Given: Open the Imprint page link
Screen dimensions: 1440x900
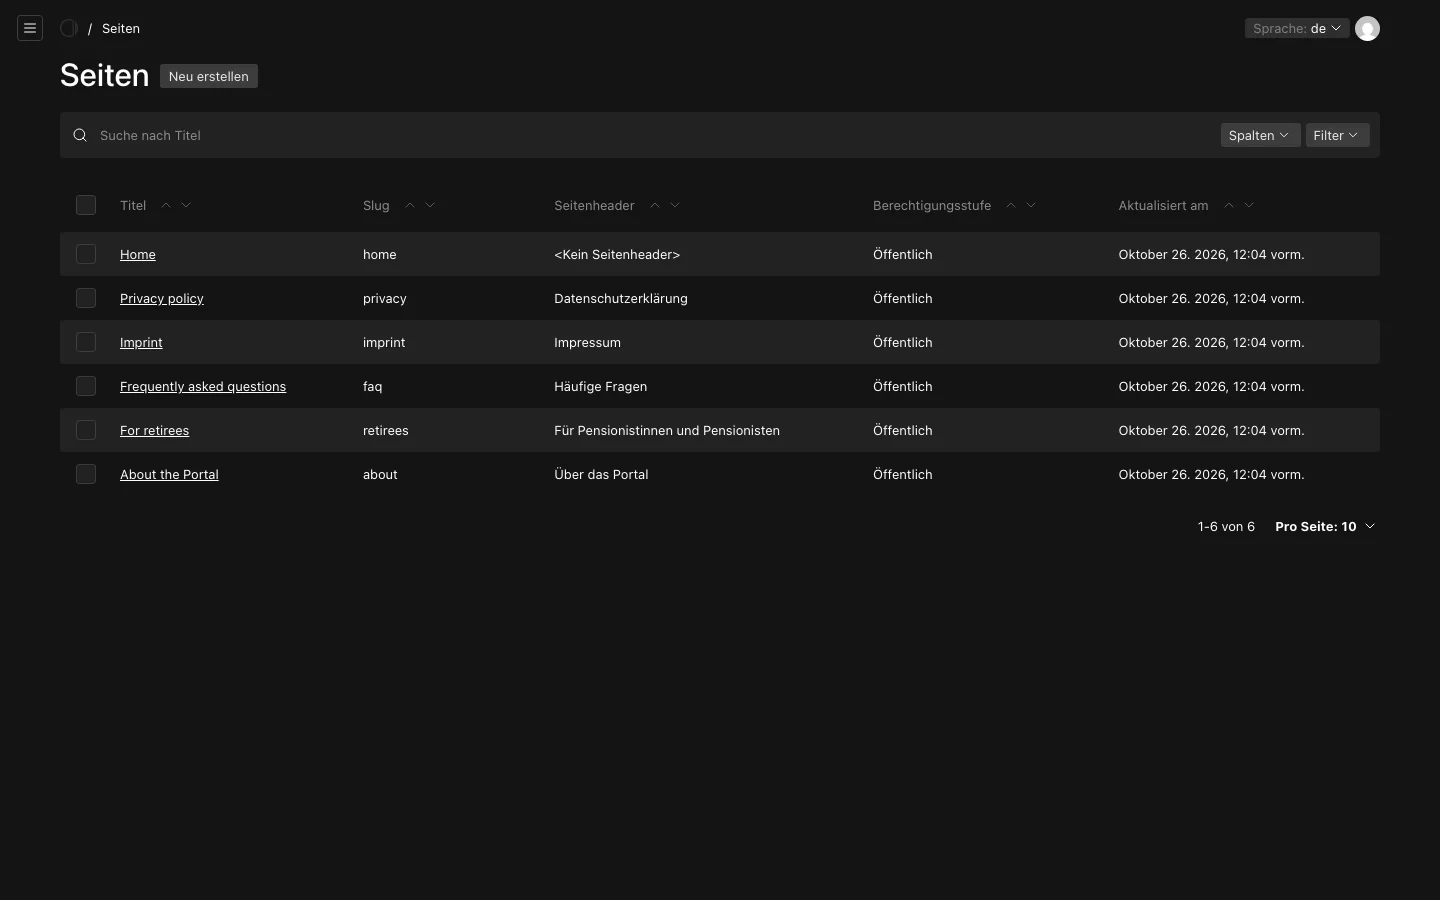Looking at the screenshot, I should click(x=141, y=342).
